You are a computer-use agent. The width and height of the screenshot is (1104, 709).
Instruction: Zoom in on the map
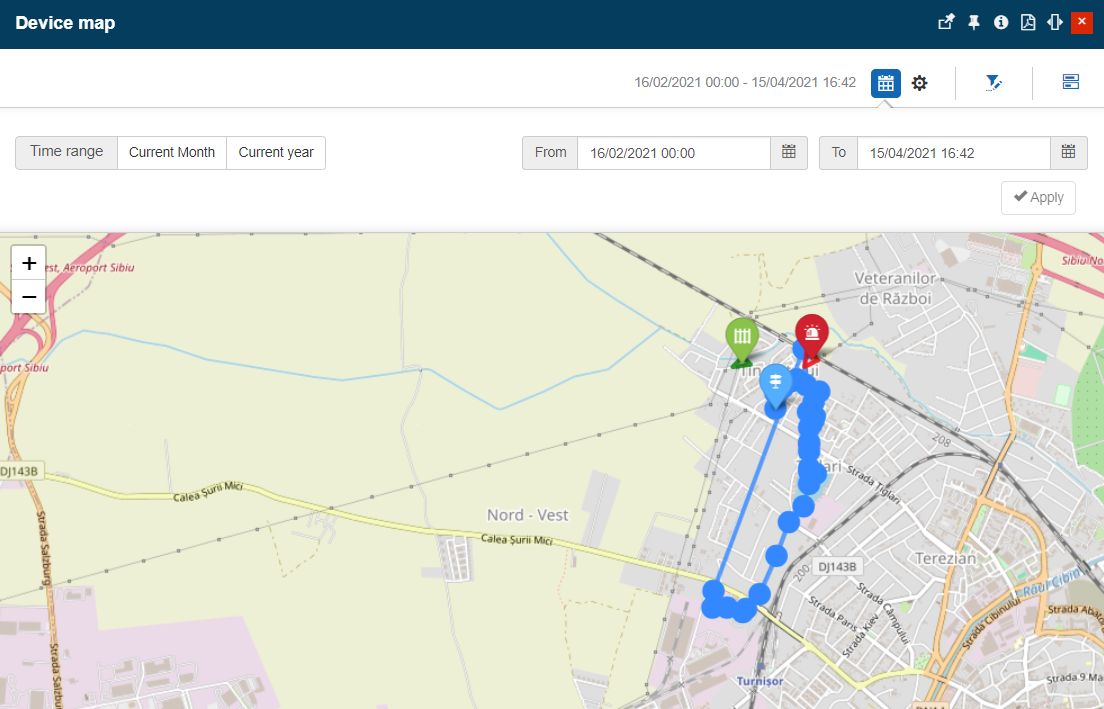click(x=29, y=263)
